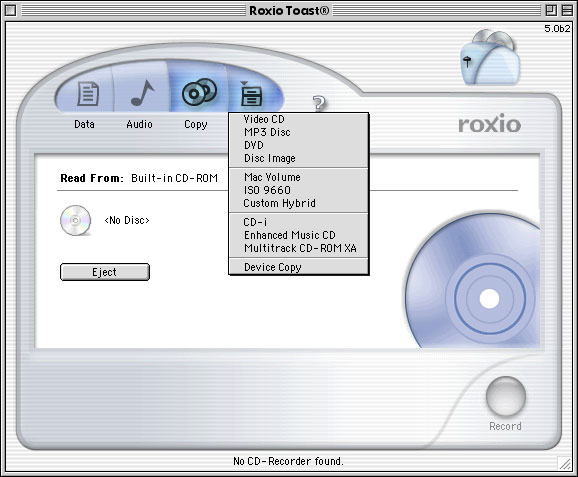
Task: Select the Audio music note icon
Action: tap(142, 93)
